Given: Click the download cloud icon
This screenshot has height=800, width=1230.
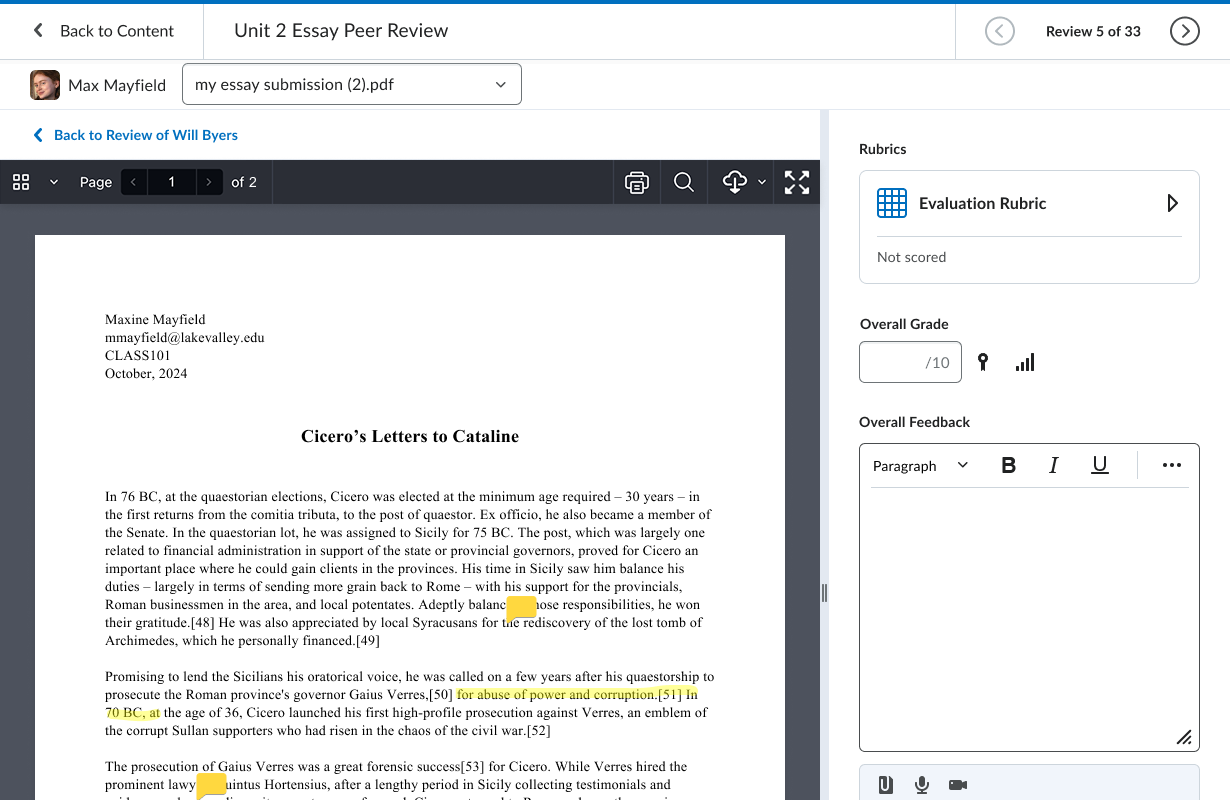Looking at the screenshot, I should 735,182.
